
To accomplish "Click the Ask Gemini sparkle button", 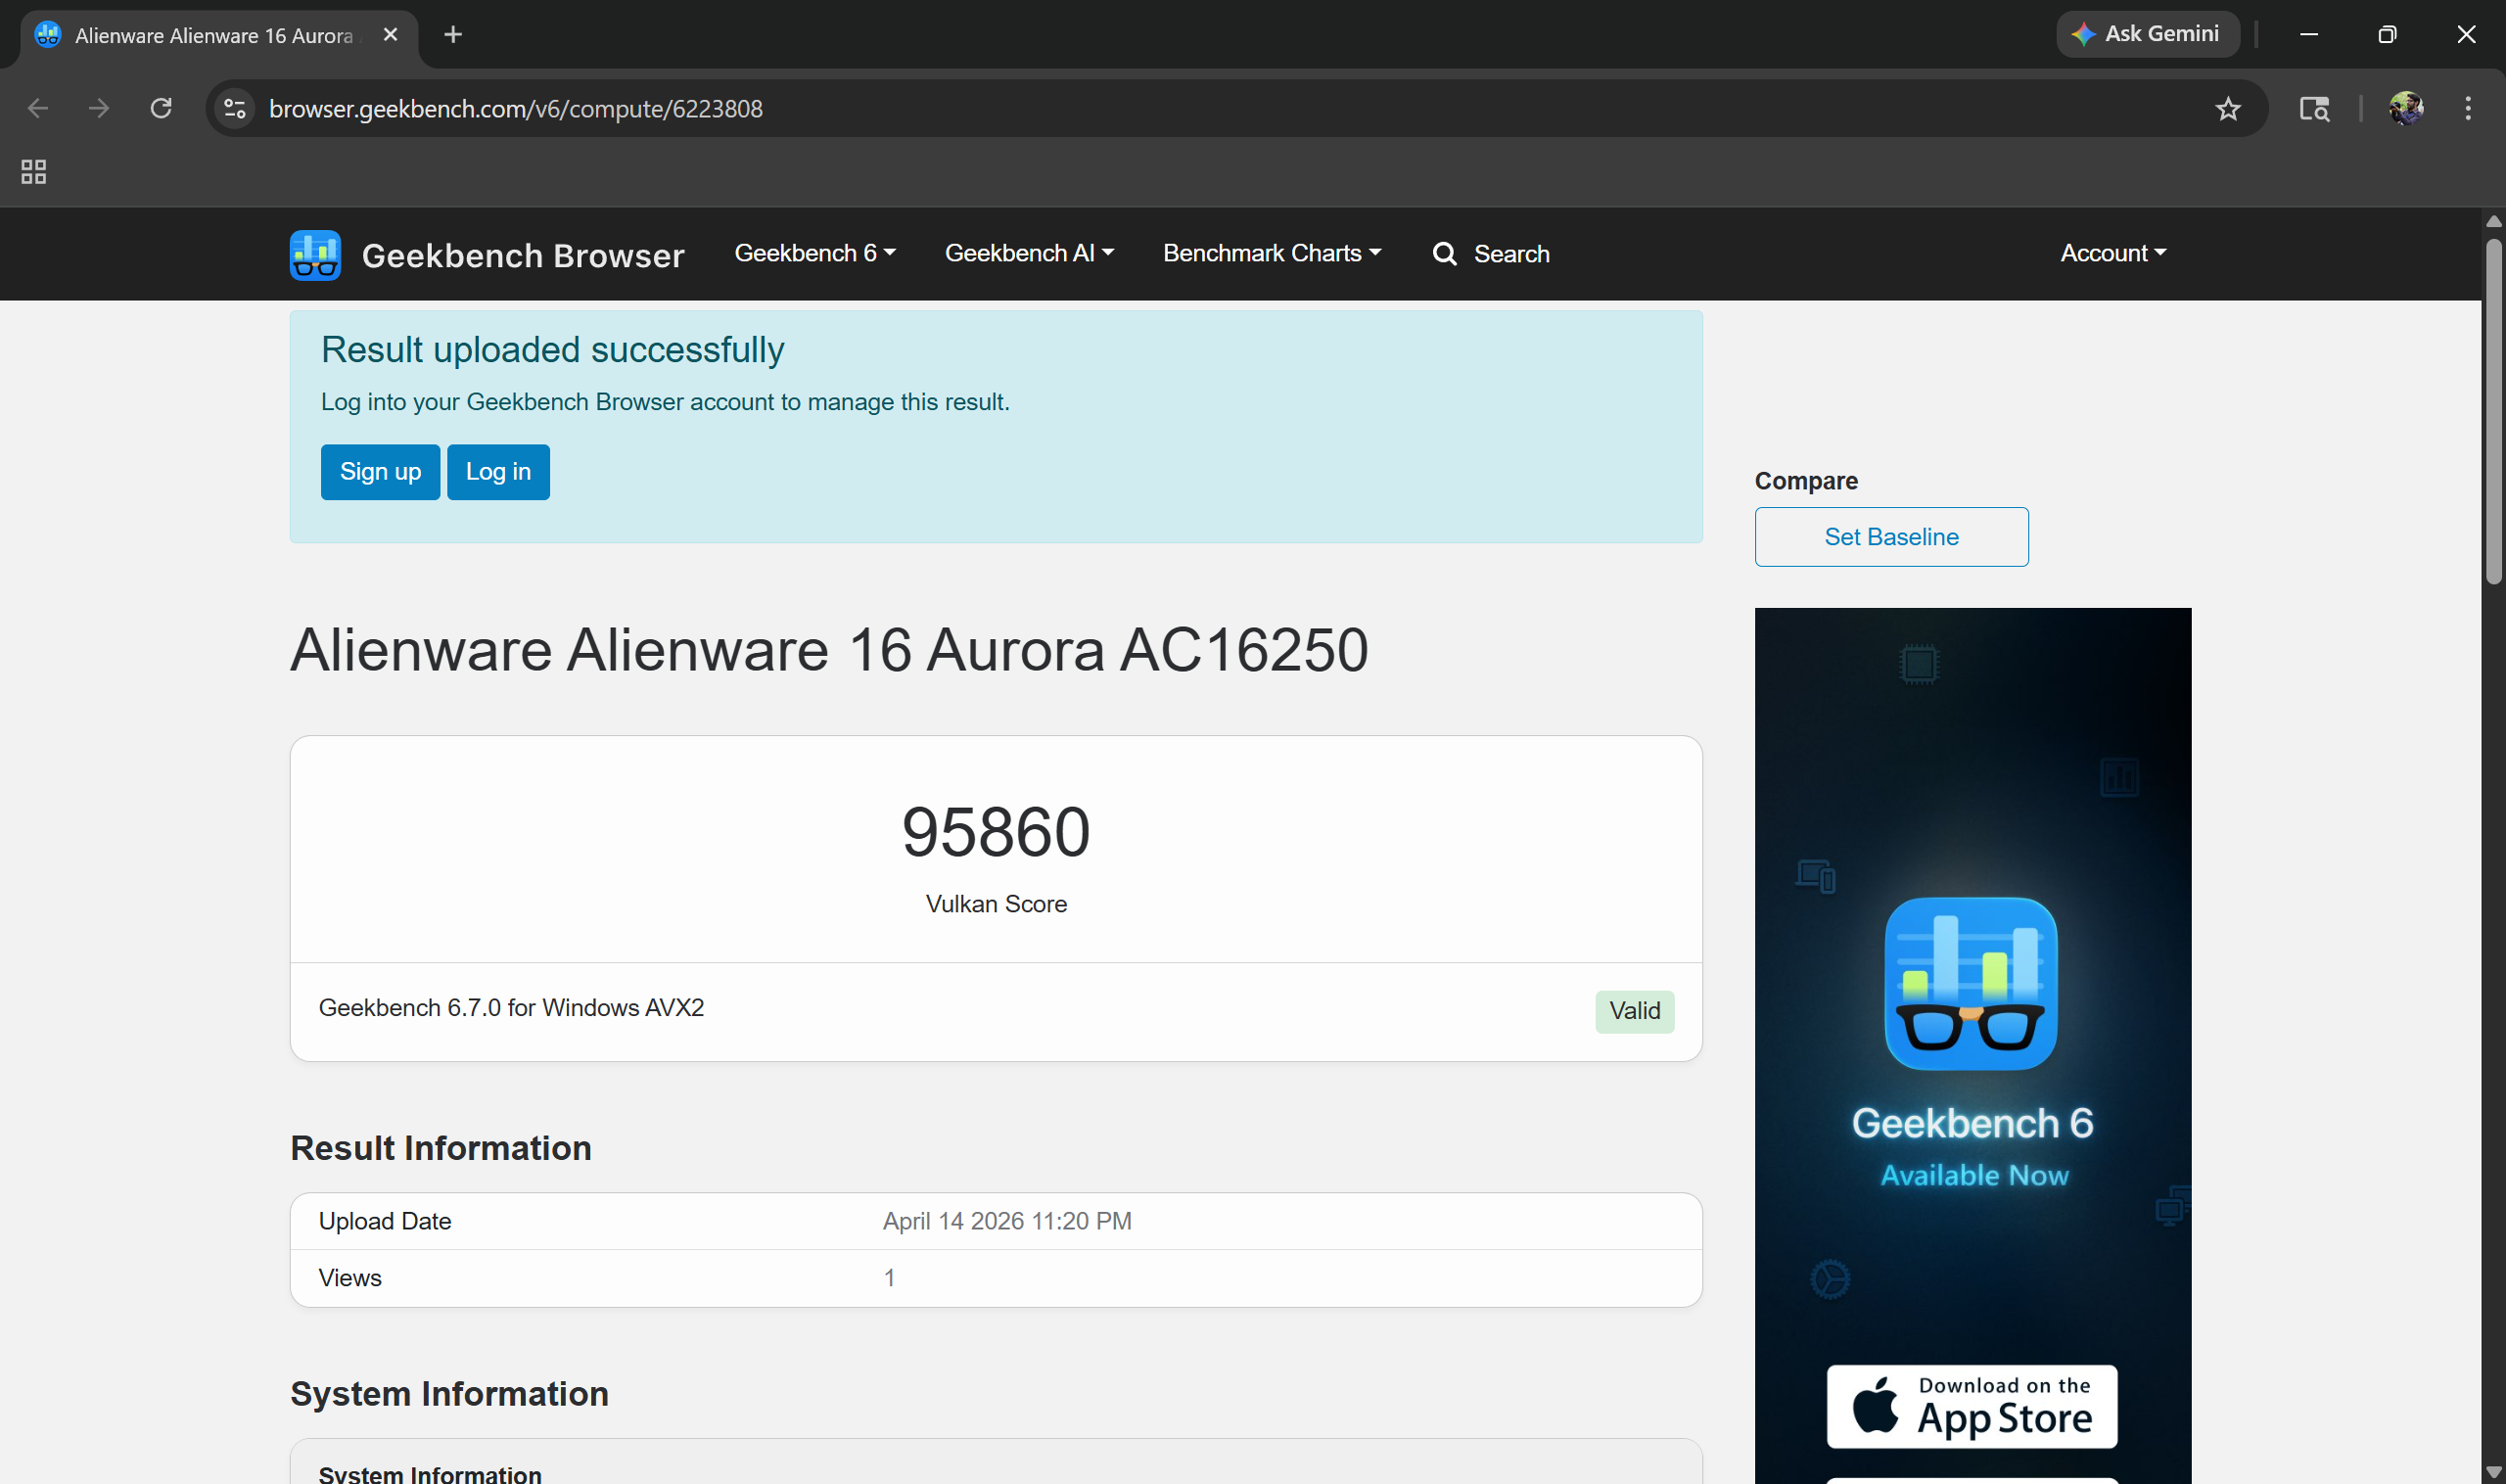I will point(2146,34).
